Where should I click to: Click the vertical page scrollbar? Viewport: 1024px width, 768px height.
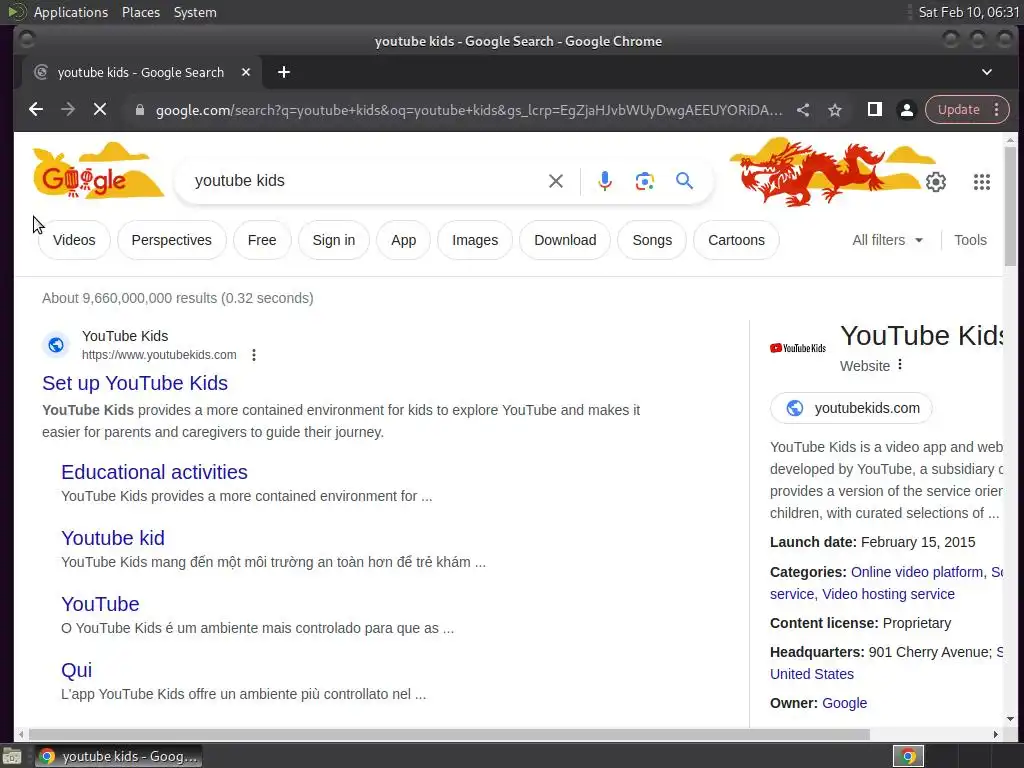1010,206
